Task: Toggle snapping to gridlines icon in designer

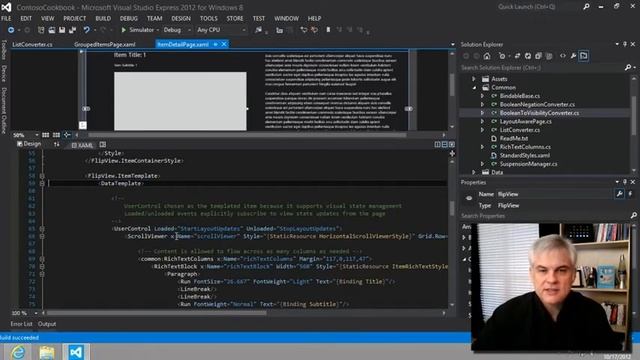Action: pyautogui.click(x=56, y=135)
